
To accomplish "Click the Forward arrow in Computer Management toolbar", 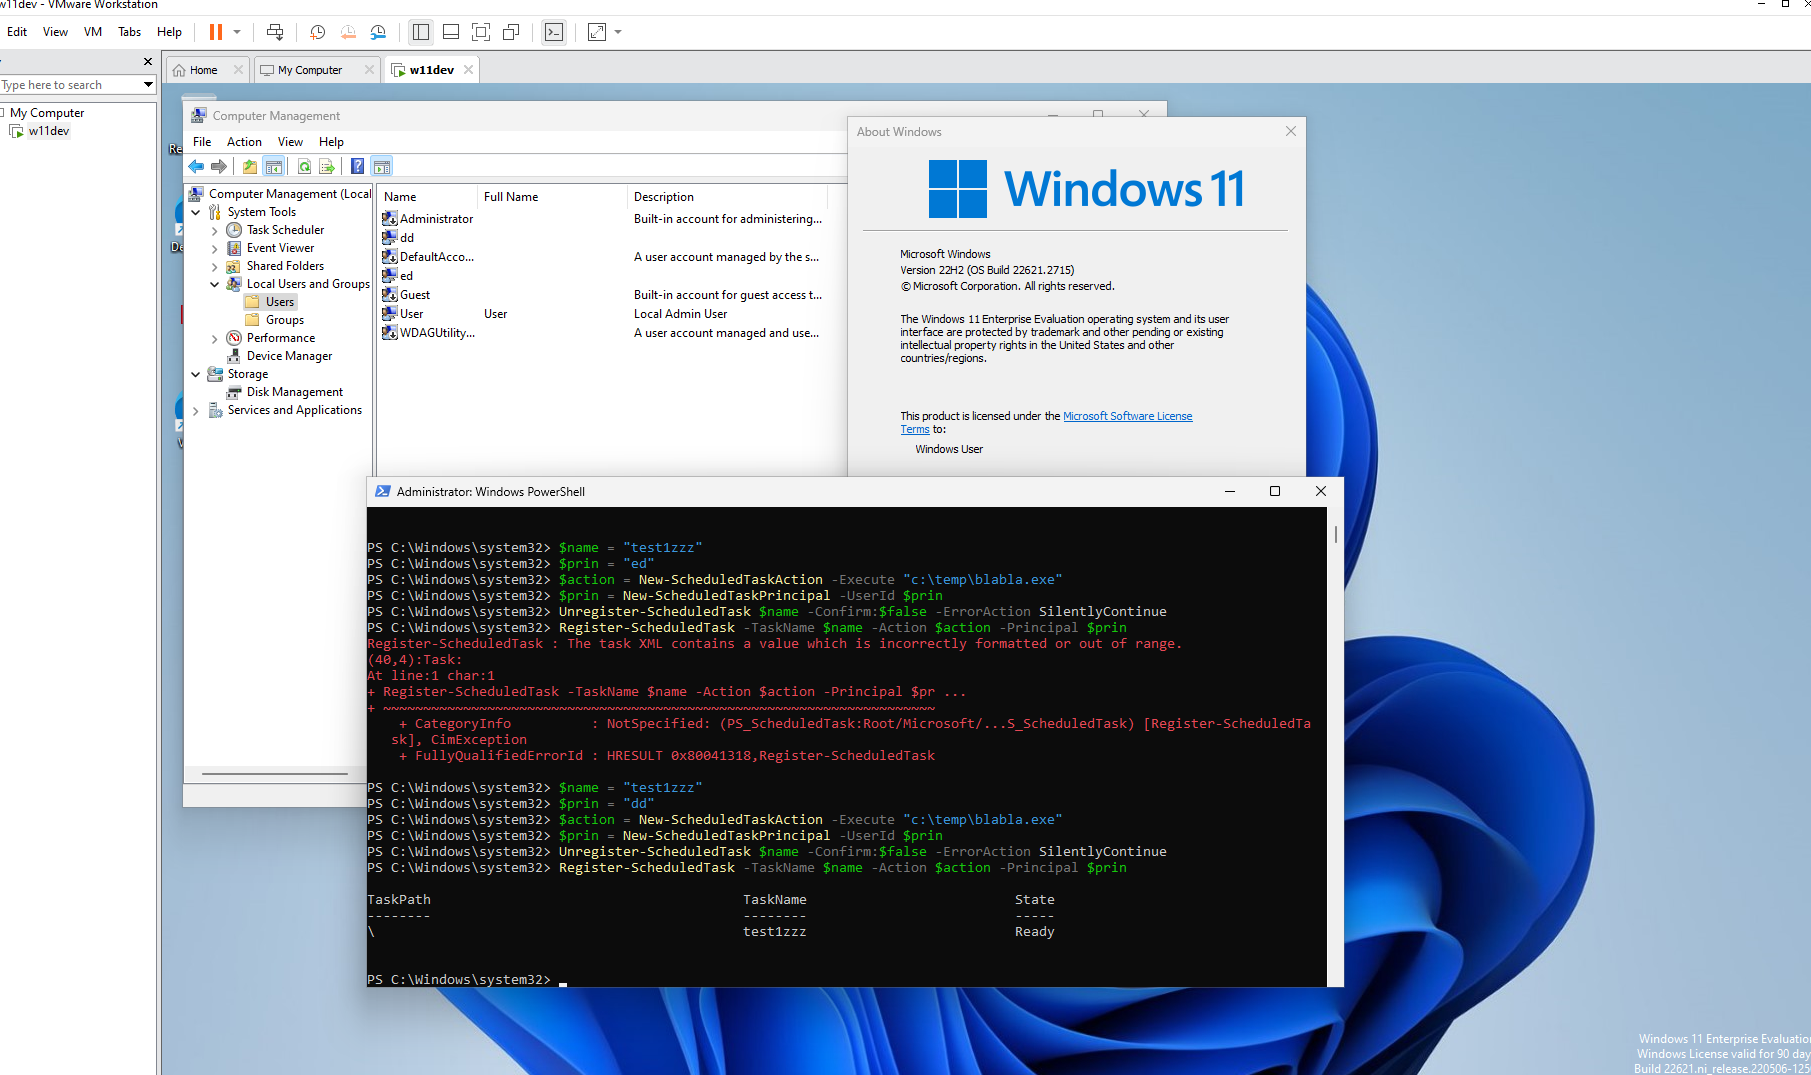I will 218,167.
